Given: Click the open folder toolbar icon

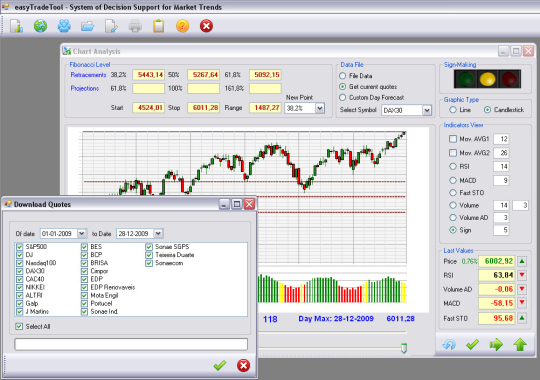Looking at the screenshot, I should coord(88,26).
